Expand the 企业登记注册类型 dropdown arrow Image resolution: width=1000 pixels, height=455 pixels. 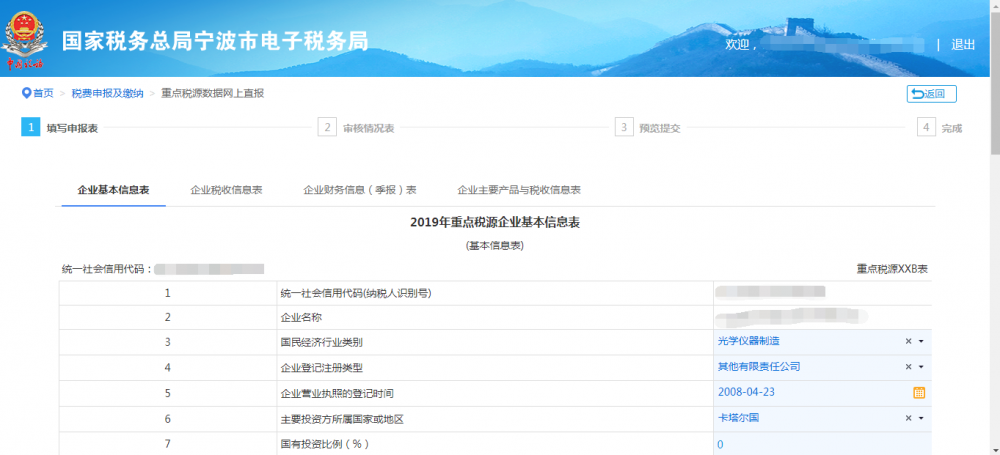(921, 367)
